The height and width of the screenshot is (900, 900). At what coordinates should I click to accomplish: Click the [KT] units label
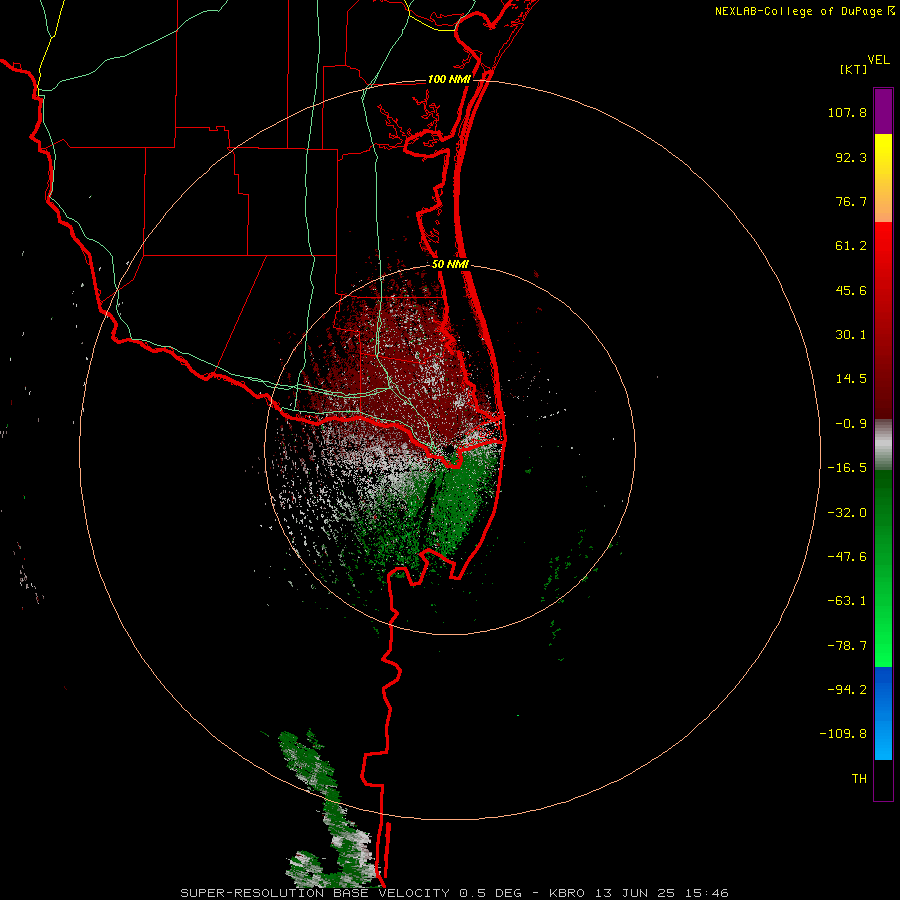(x=853, y=69)
